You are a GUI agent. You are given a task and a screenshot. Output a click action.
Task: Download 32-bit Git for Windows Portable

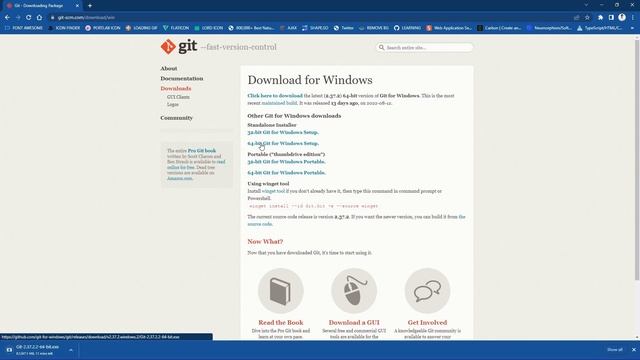tap(286, 162)
